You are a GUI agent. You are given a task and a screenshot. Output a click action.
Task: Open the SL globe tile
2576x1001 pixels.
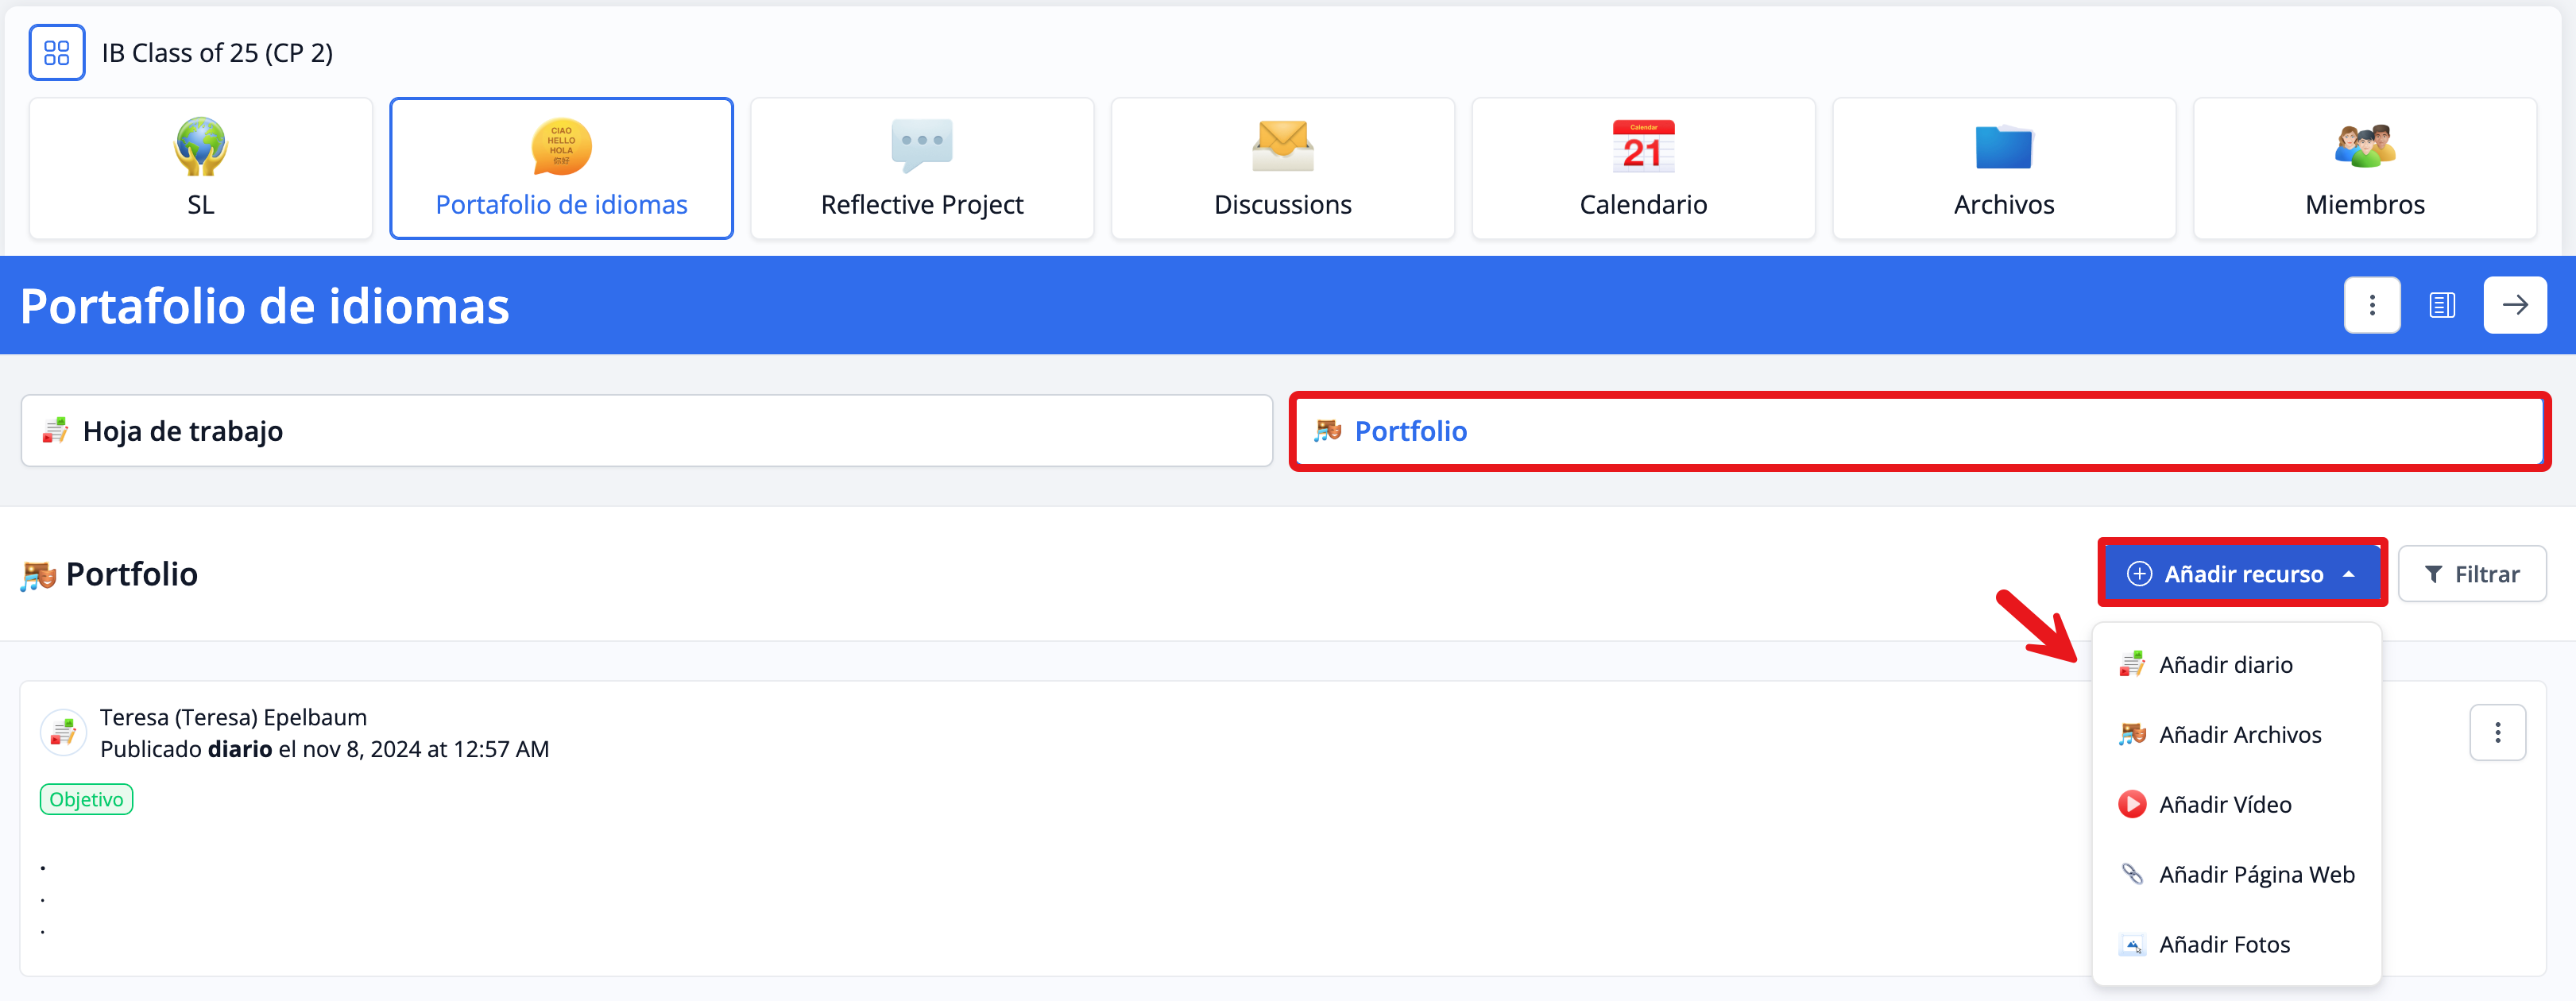201,168
